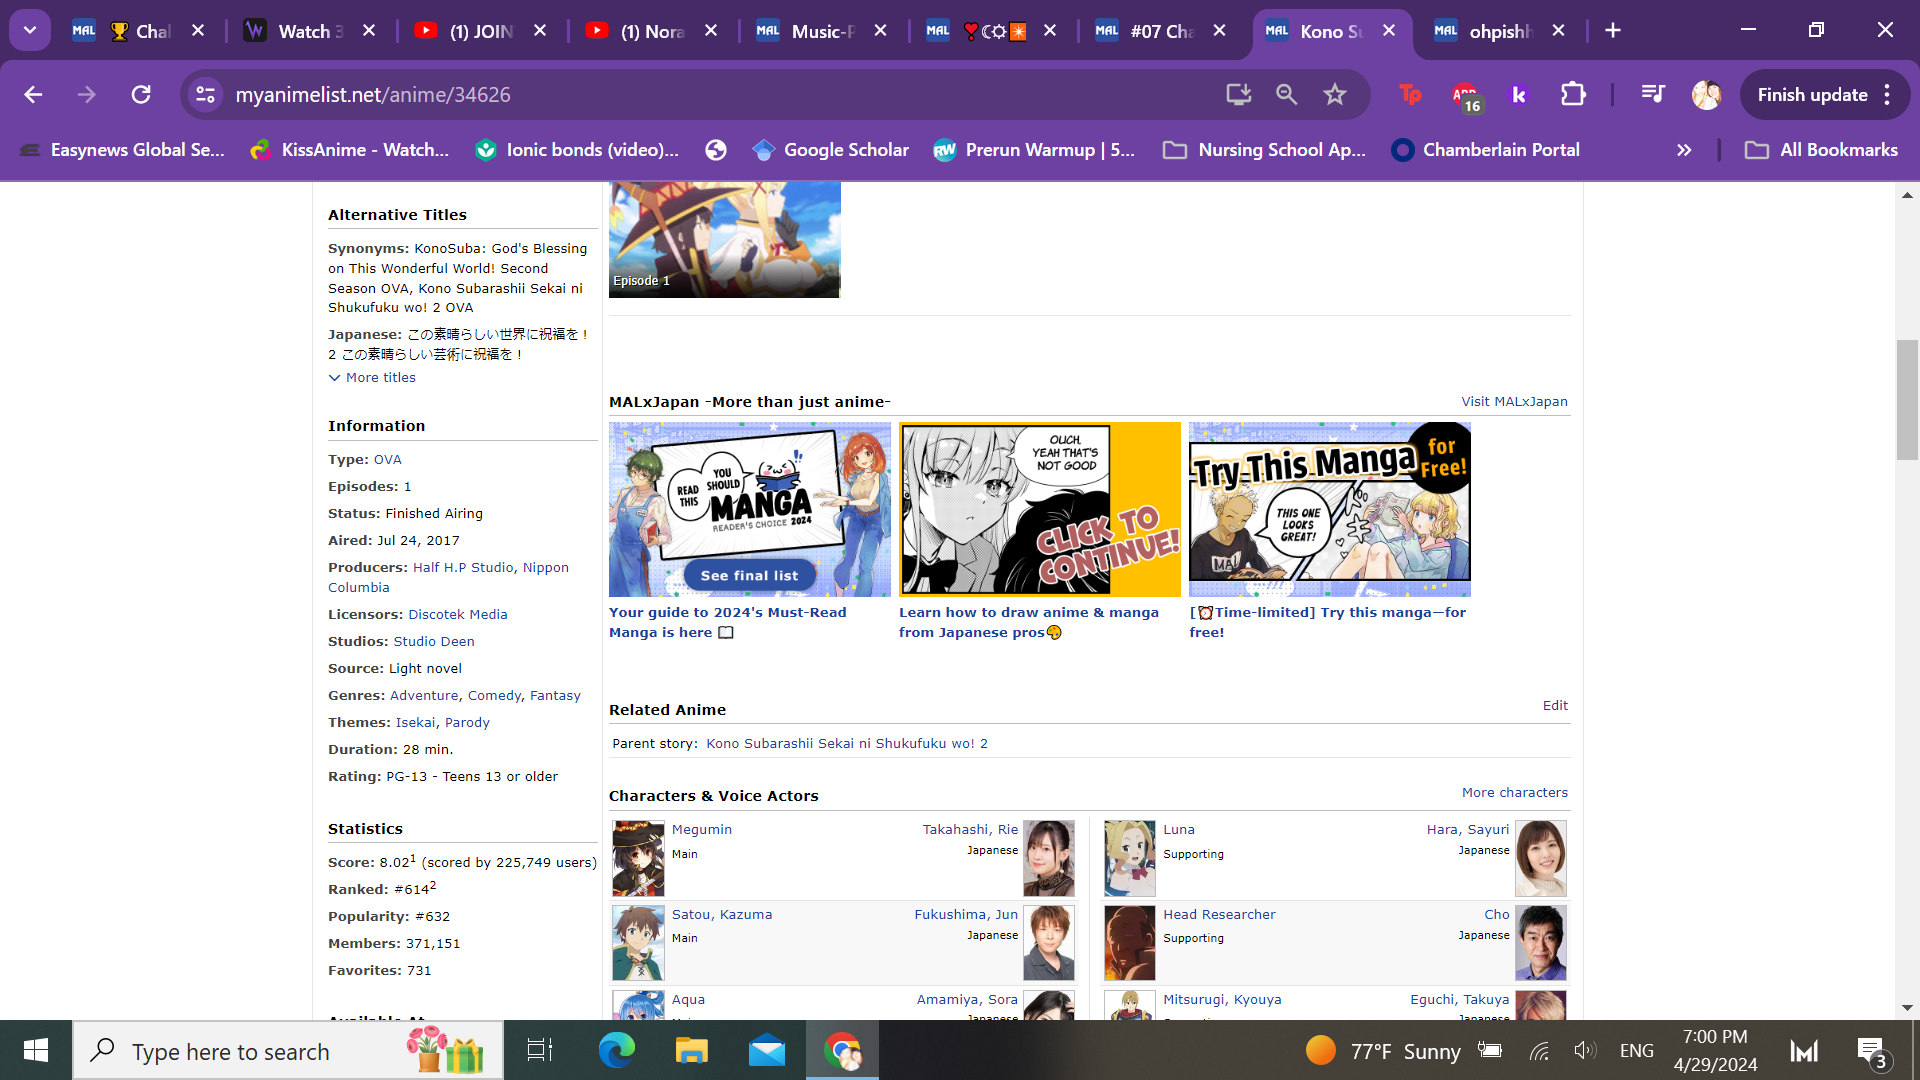Open the More characters link
This screenshot has width=1920, height=1080.
click(x=1514, y=793)
